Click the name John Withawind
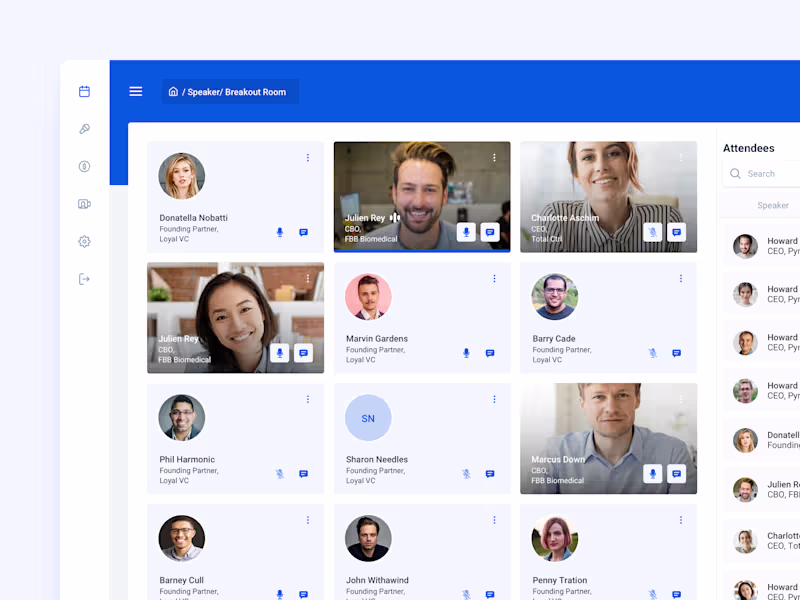 (377, 580)
